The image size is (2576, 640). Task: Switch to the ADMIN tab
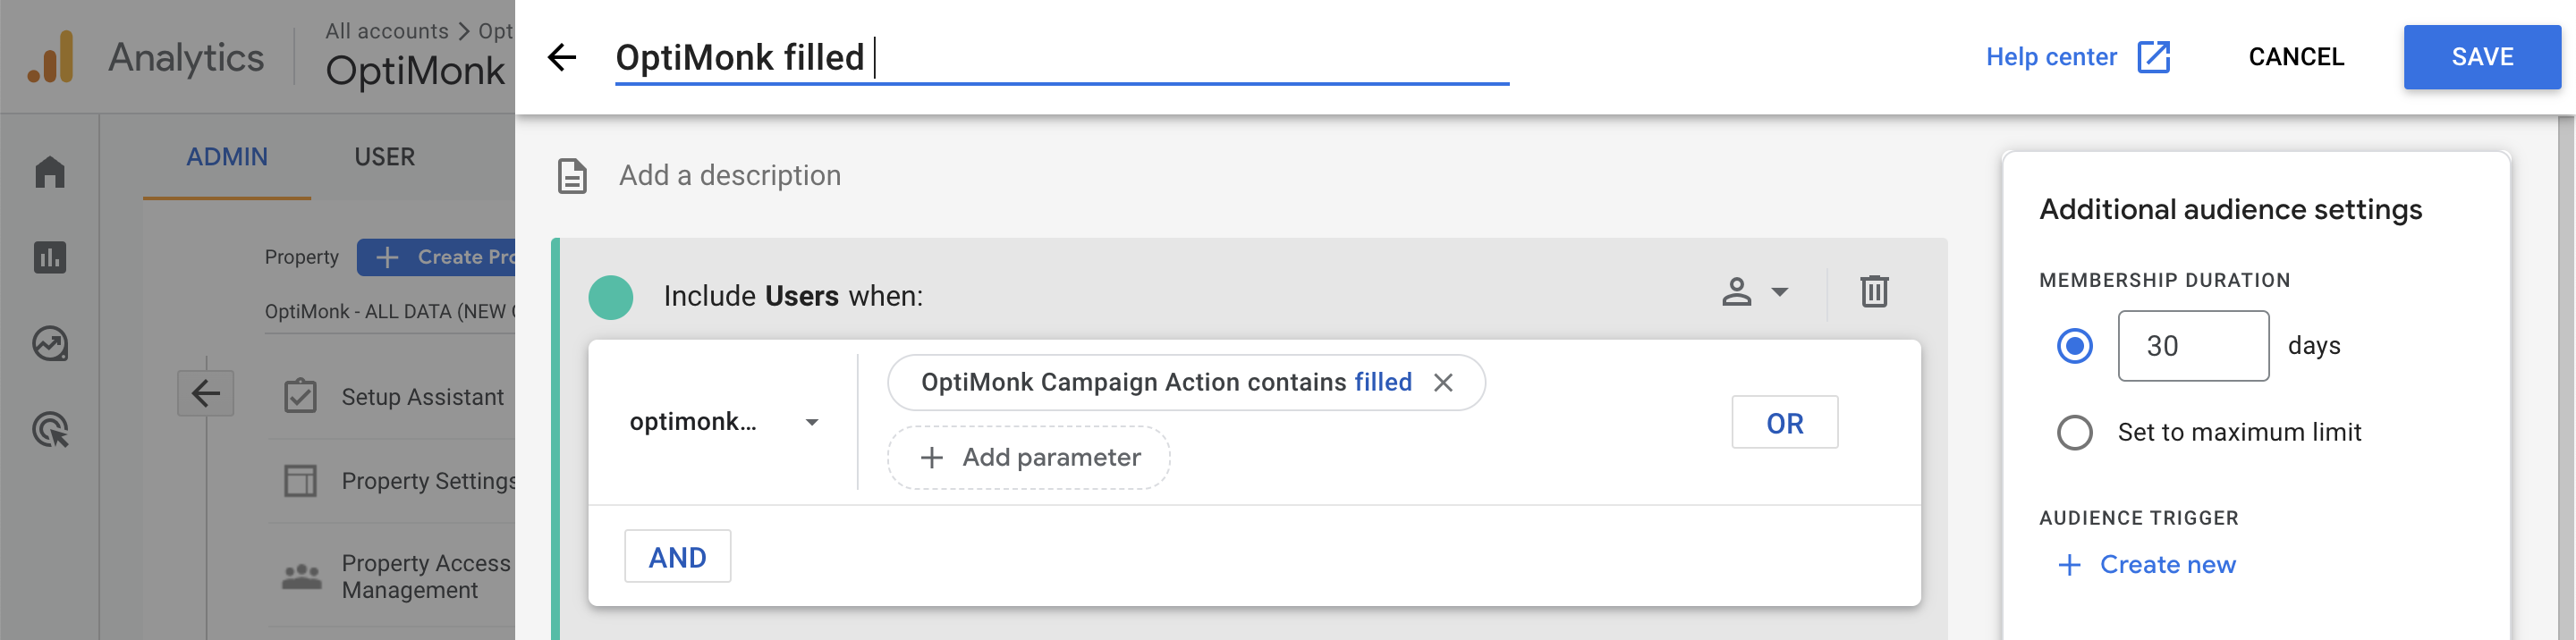click(227, 157)
